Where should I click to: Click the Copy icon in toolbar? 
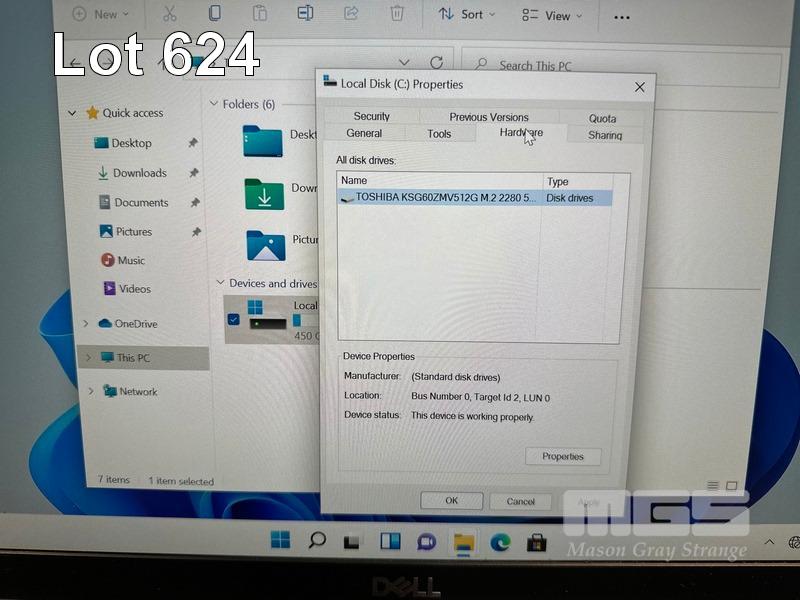click(215, 14)
